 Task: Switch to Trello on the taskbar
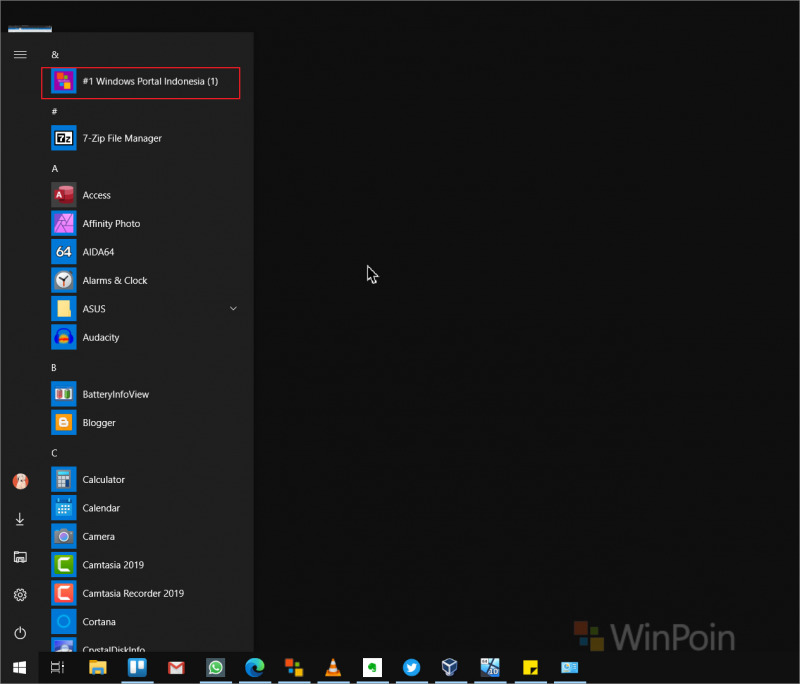tap(137, 667)
